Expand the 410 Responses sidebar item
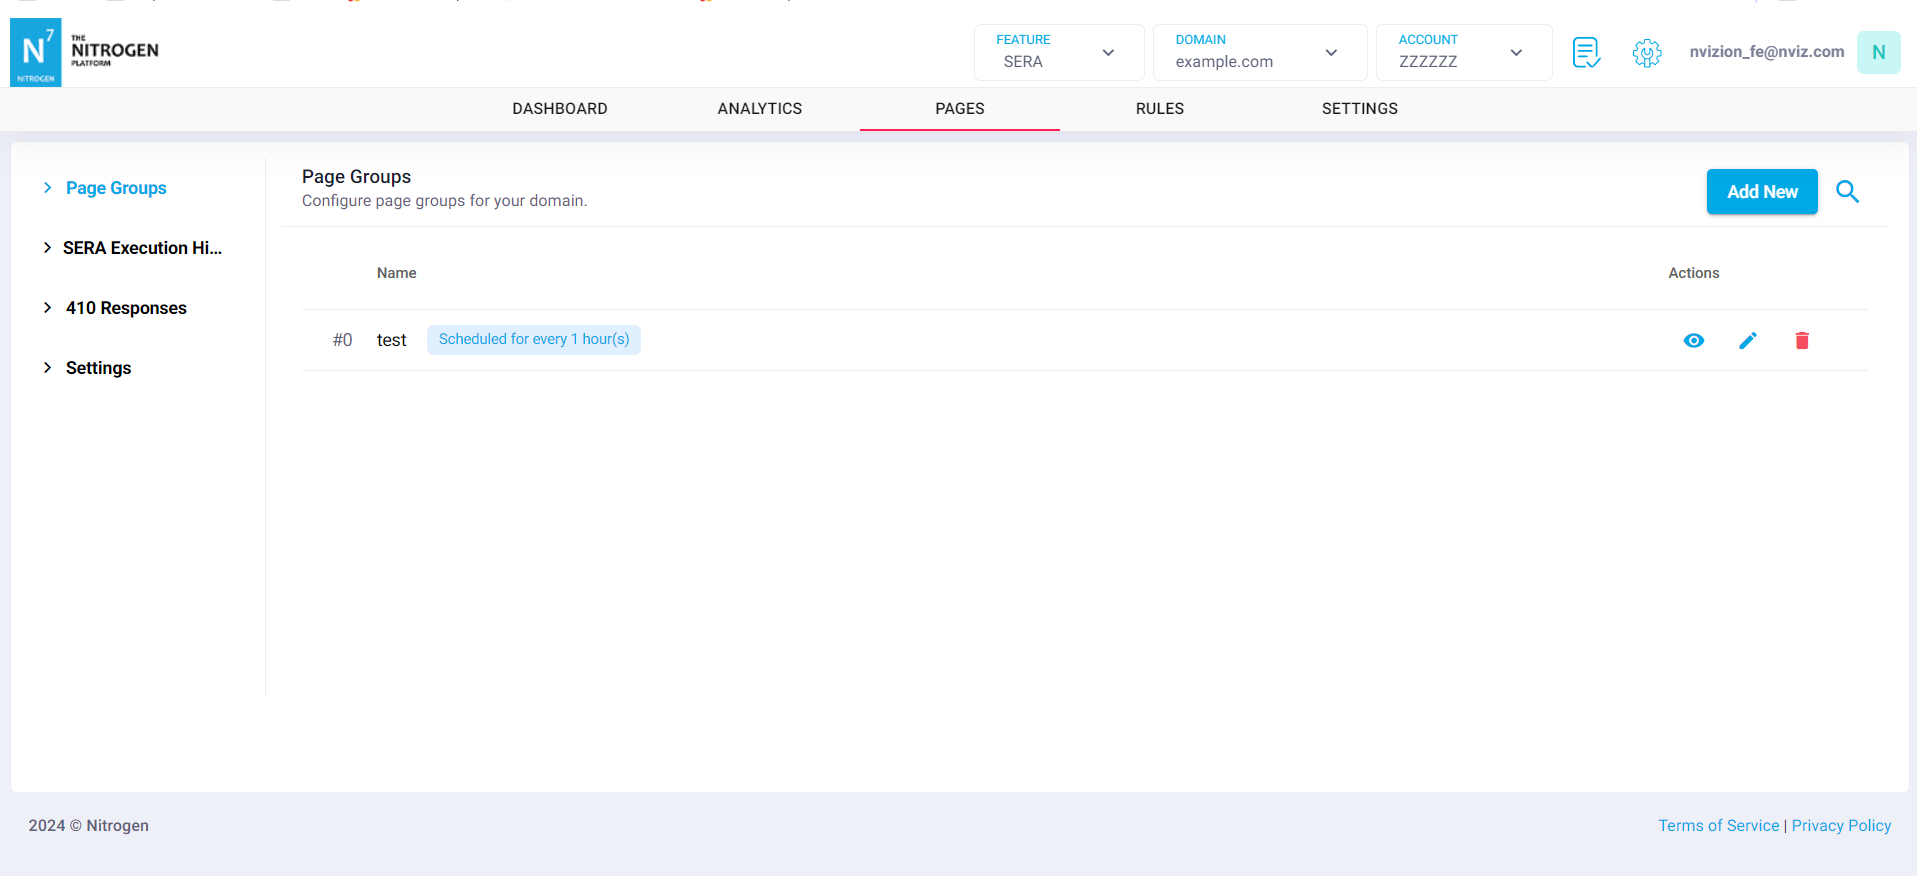The width and height of the screenshot is (1917, 876). (x=126, y=308)
